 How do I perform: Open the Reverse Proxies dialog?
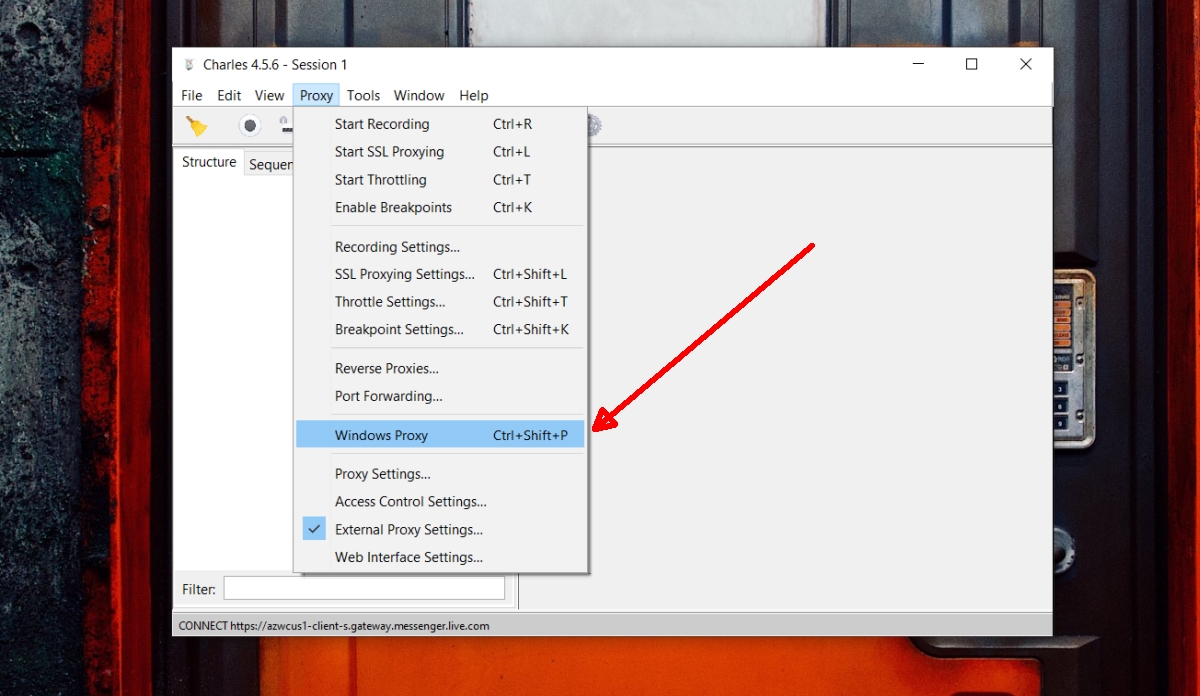(387, 368)
